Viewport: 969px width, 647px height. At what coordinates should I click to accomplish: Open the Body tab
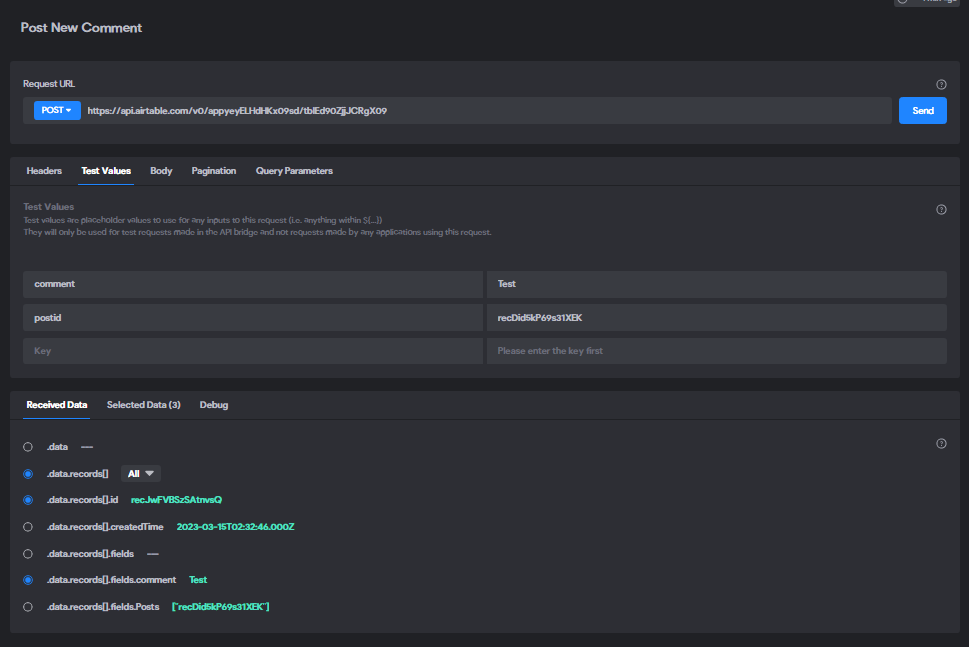click(x=161, y=171)
